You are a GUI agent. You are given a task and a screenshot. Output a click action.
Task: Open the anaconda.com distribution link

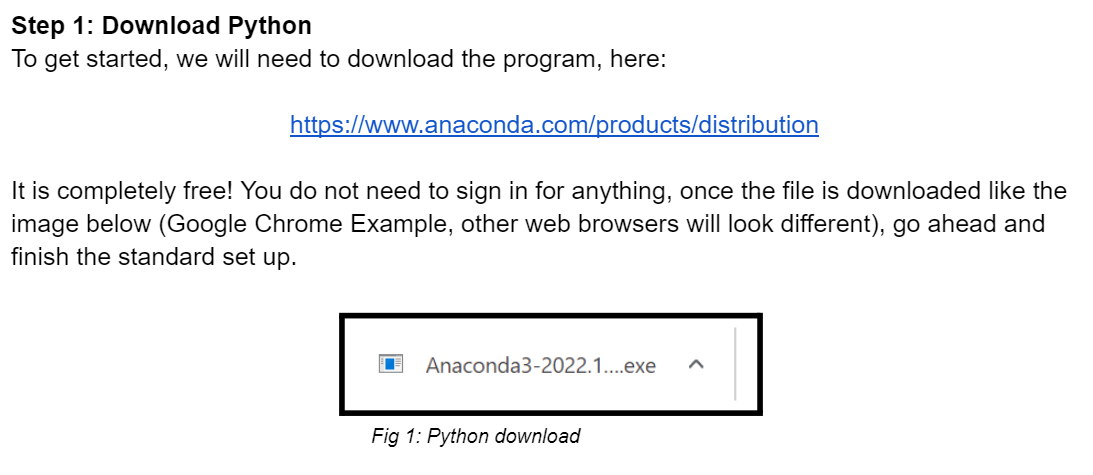click(x=554, y=125)
